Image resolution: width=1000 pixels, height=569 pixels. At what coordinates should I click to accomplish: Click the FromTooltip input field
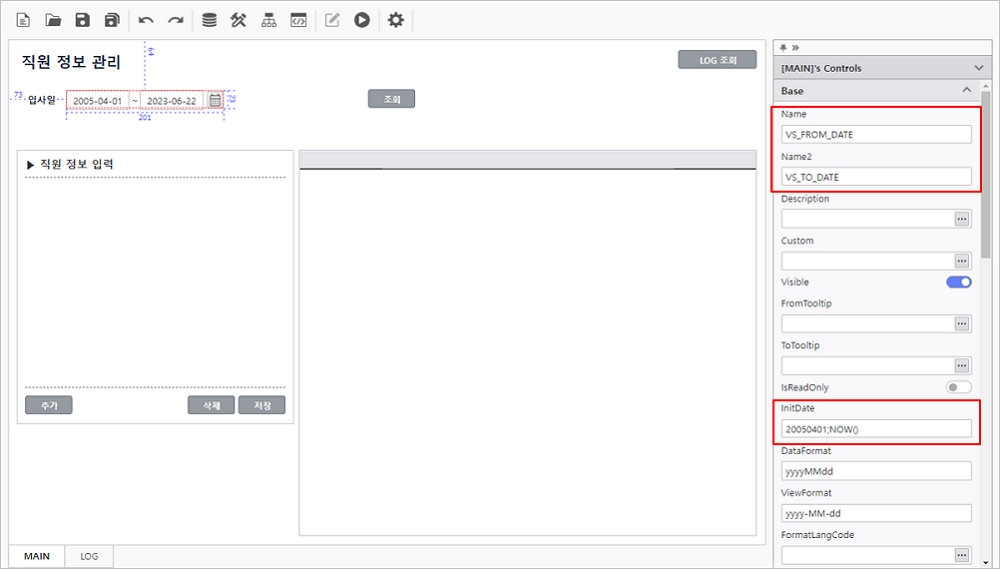(x=867, y=324)
